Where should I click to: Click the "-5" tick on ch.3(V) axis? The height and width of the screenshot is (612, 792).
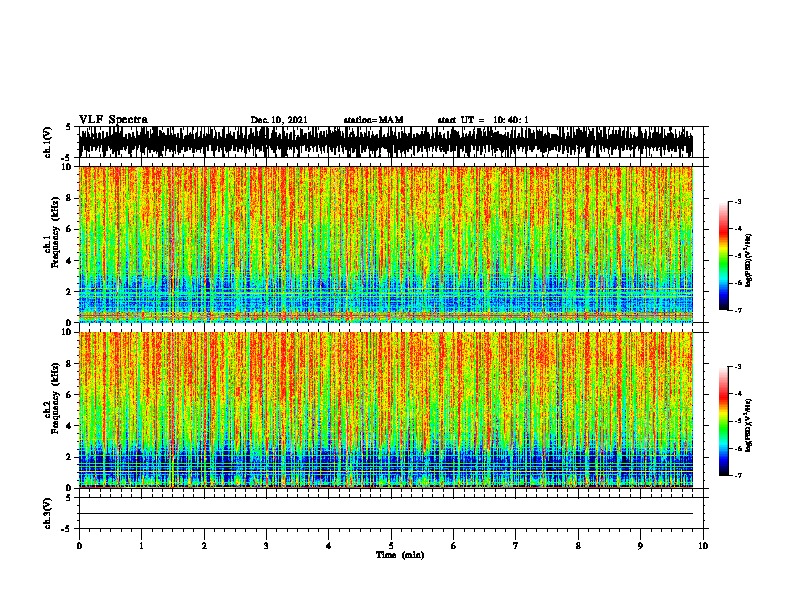66,529
